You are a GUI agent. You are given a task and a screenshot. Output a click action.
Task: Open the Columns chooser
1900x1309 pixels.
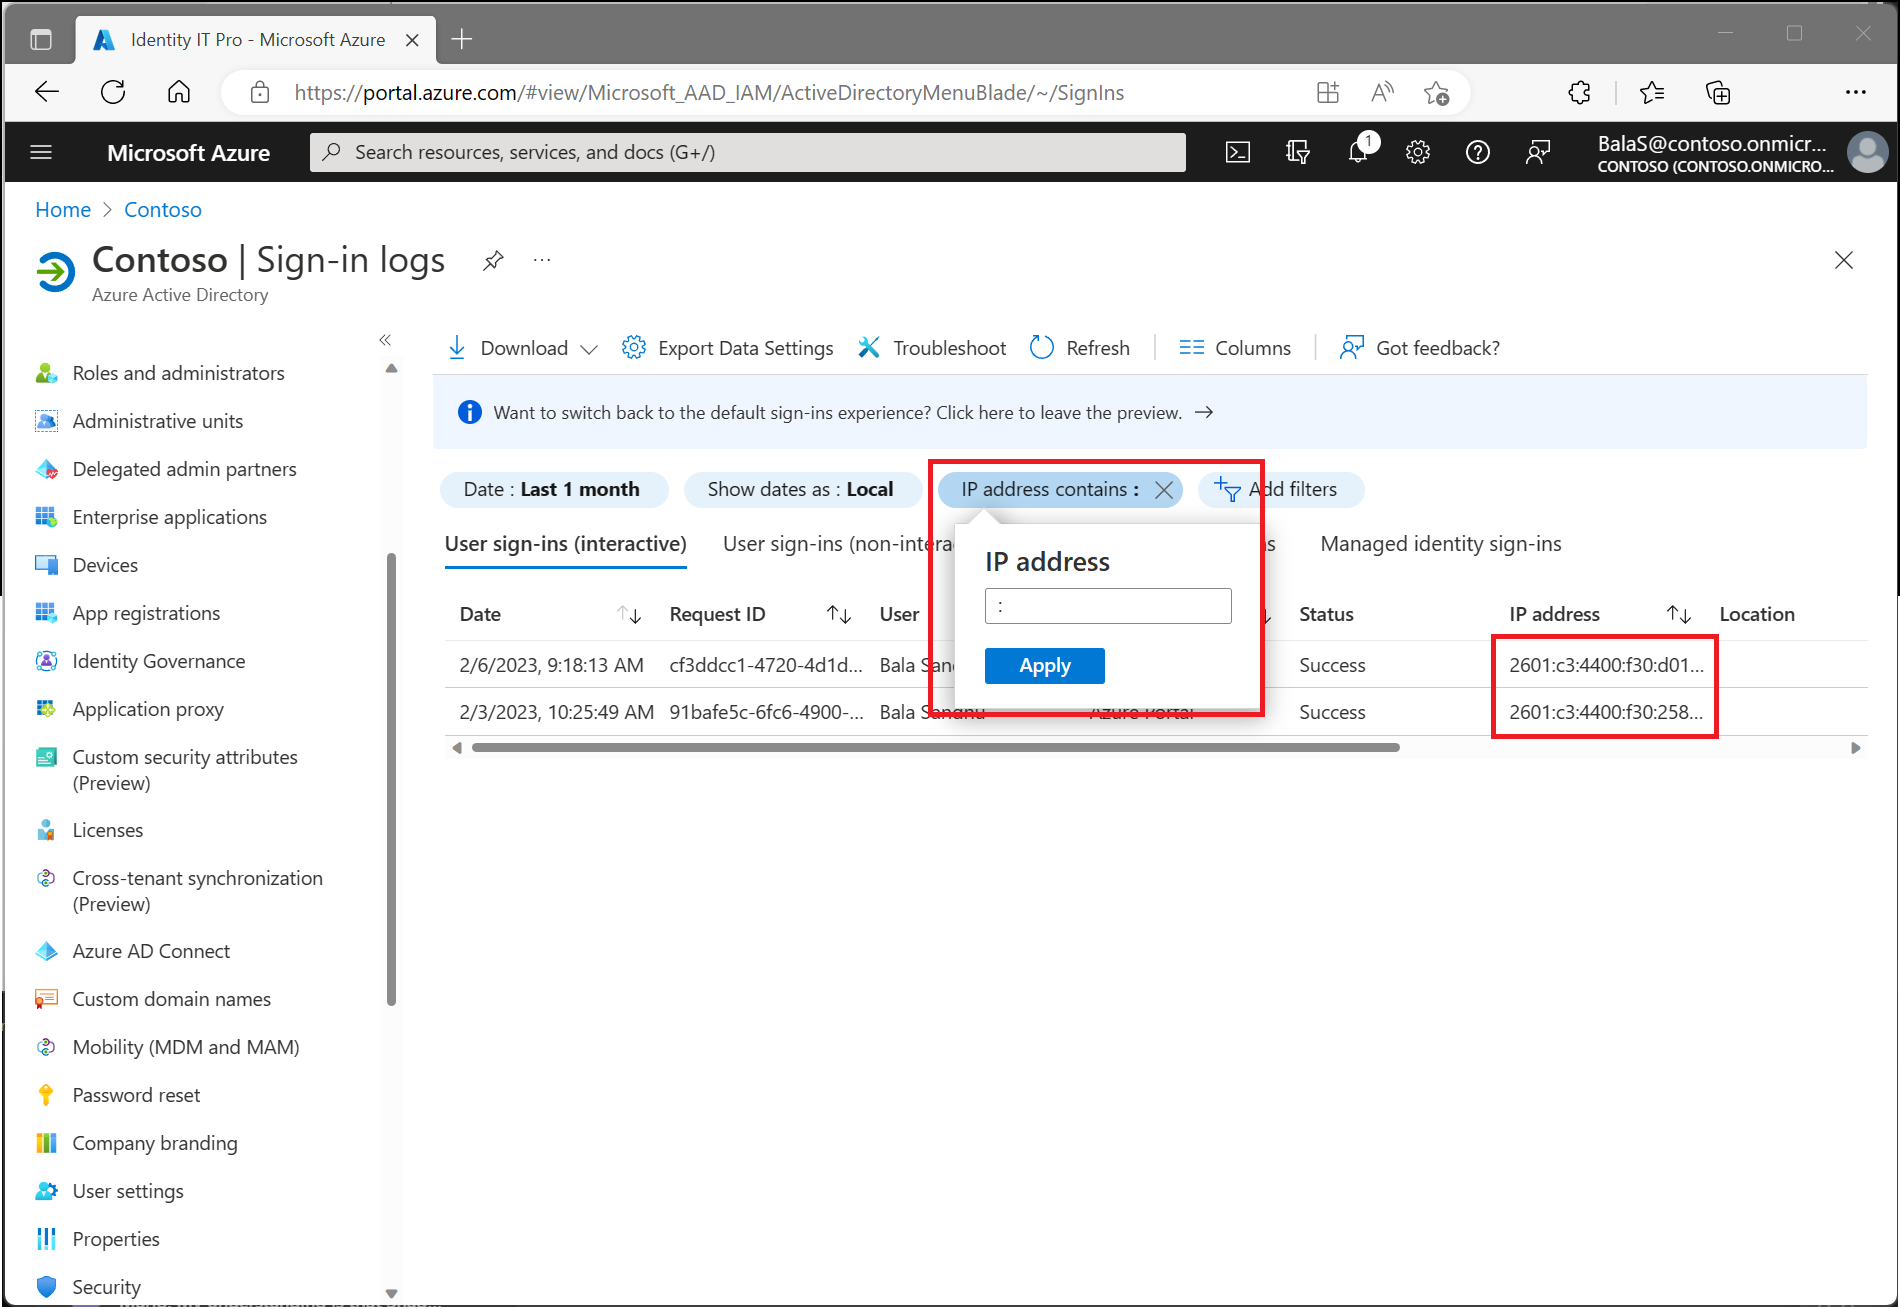pyautogui.click(x=1235, y=348)
